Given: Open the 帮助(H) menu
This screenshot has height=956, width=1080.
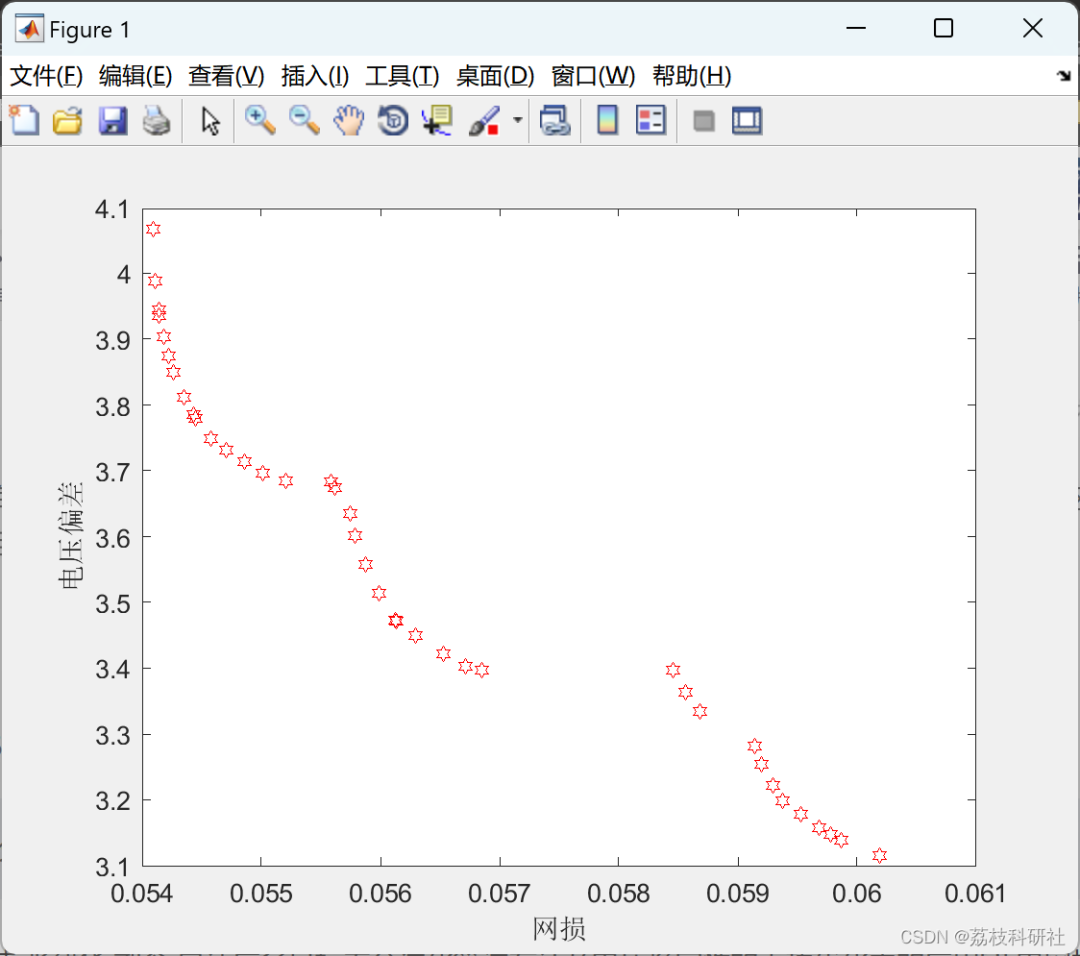Looking at the screenshot, I should click(692, 76).
